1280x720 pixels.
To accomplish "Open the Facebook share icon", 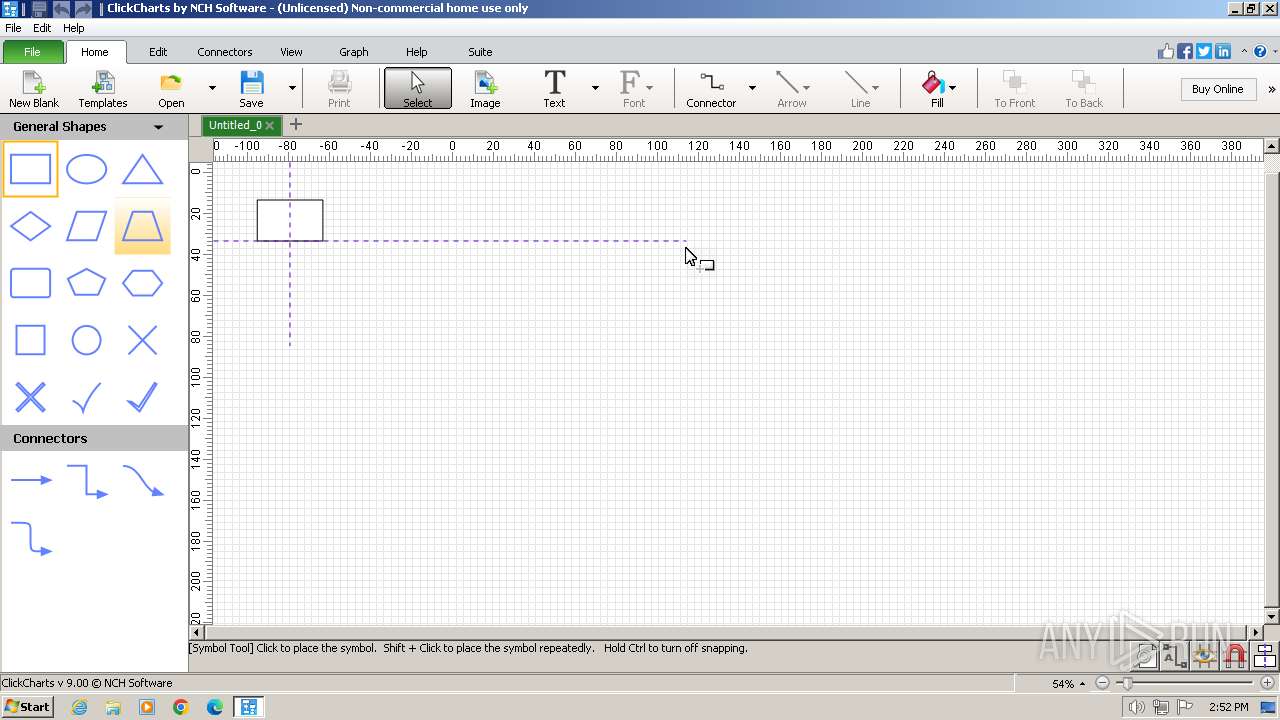I will click(1185, 51).
